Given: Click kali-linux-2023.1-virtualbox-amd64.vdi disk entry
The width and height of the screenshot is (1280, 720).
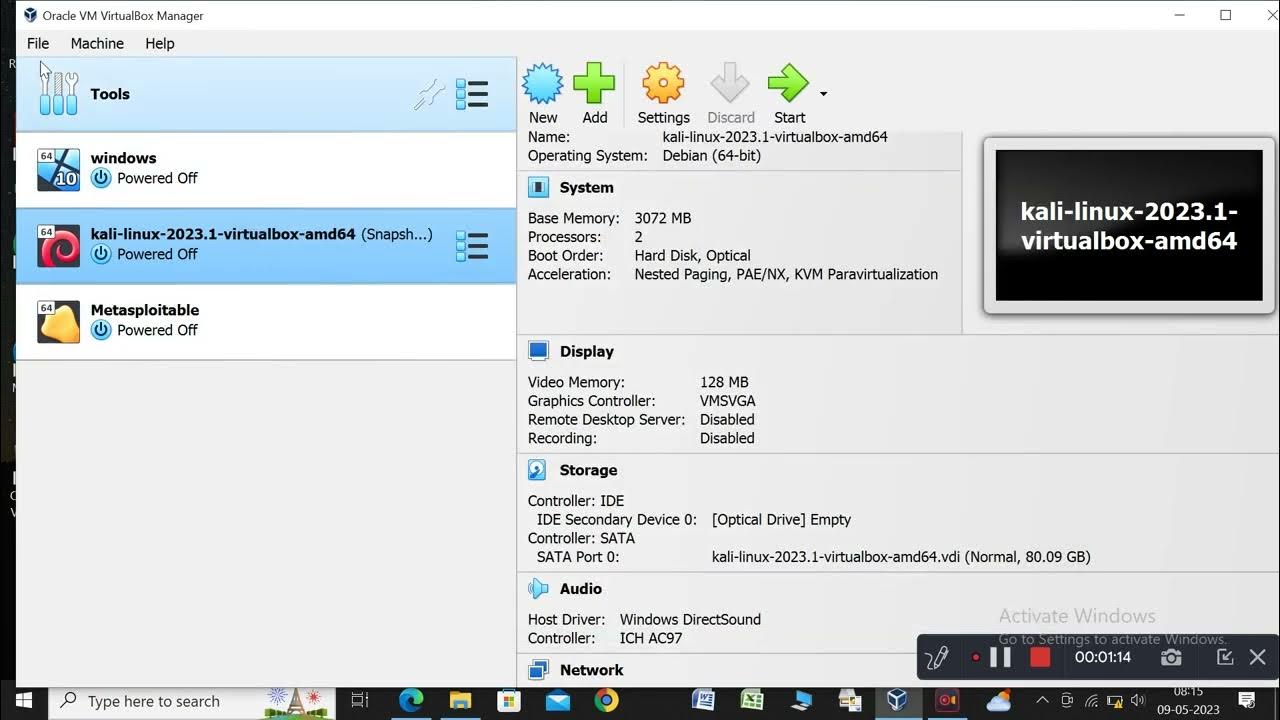Looking at the screenshot, I should coord(901,557).
